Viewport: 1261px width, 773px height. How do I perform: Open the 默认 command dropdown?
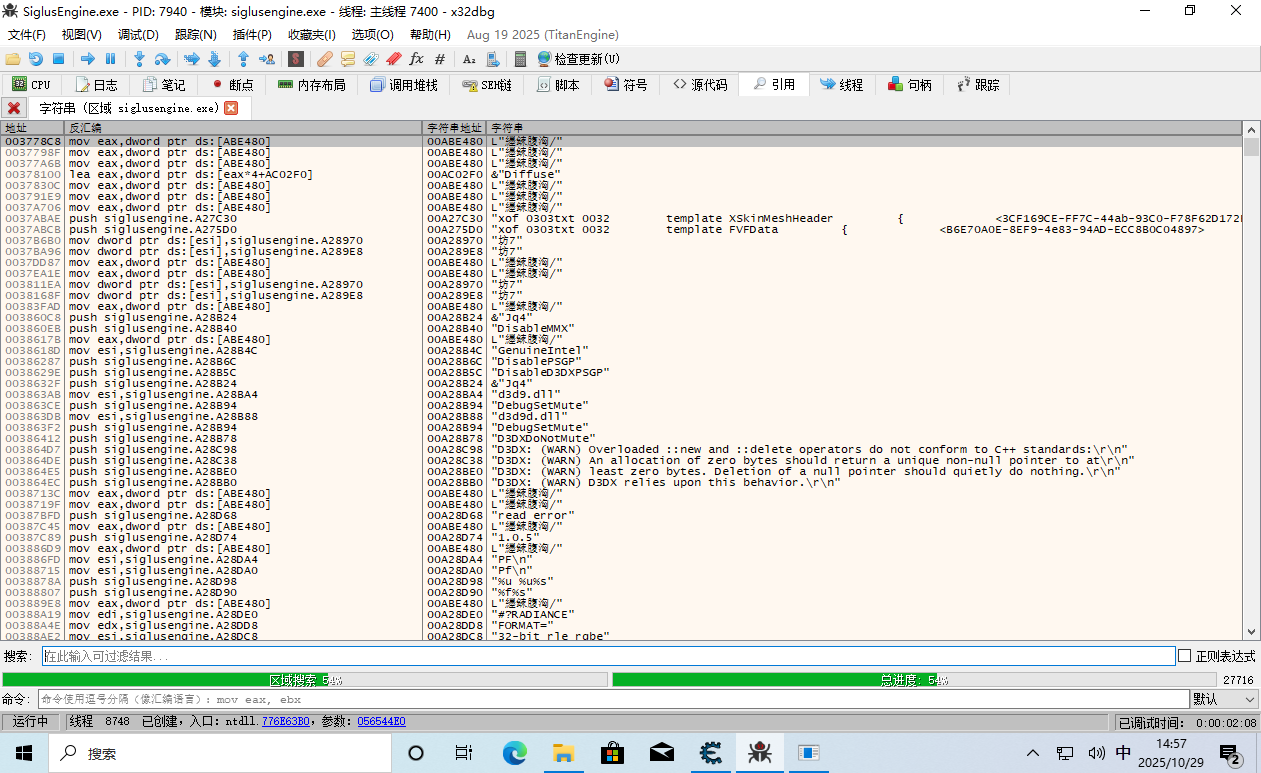pos(1224,699)
